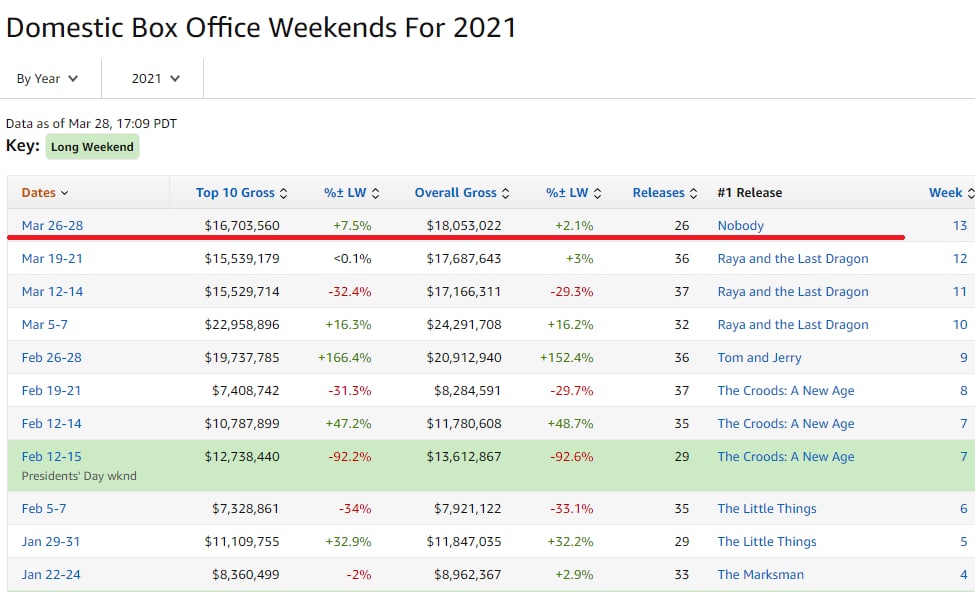Select week 7 in Feb 12-14 row

(x=964, y=423)
